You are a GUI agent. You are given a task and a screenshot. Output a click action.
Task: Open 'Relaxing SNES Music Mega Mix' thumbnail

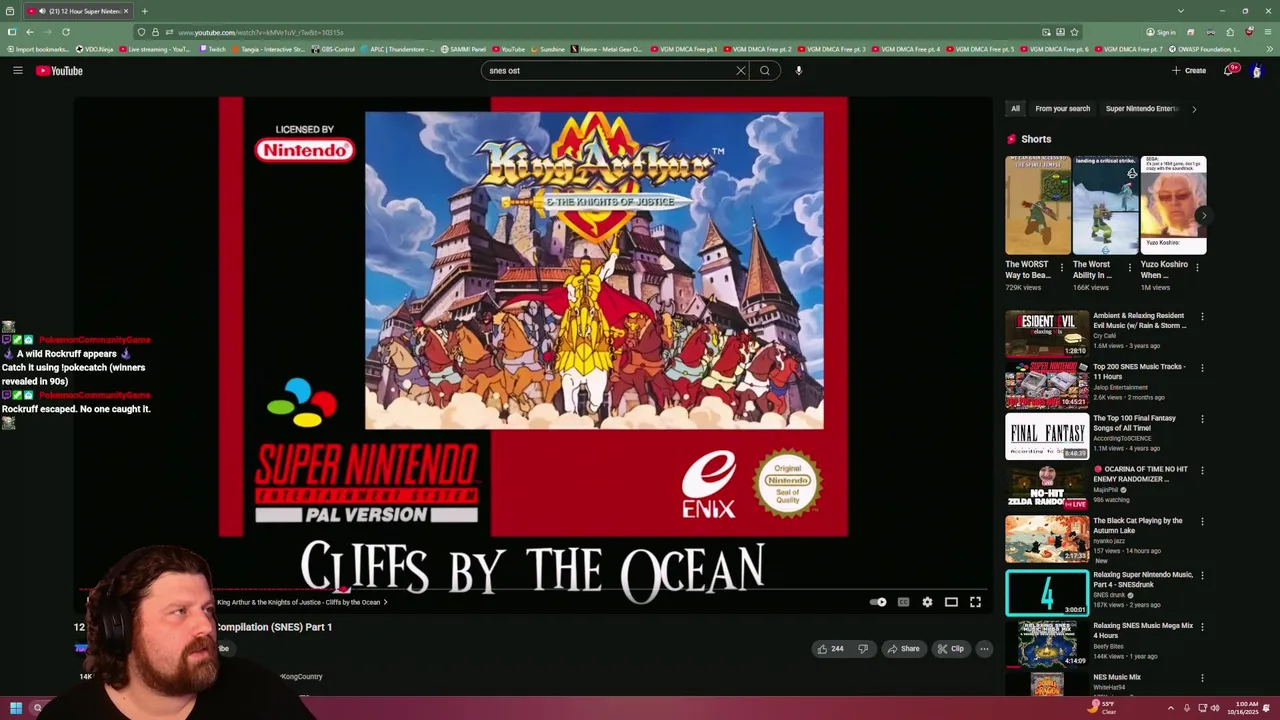1047,642
